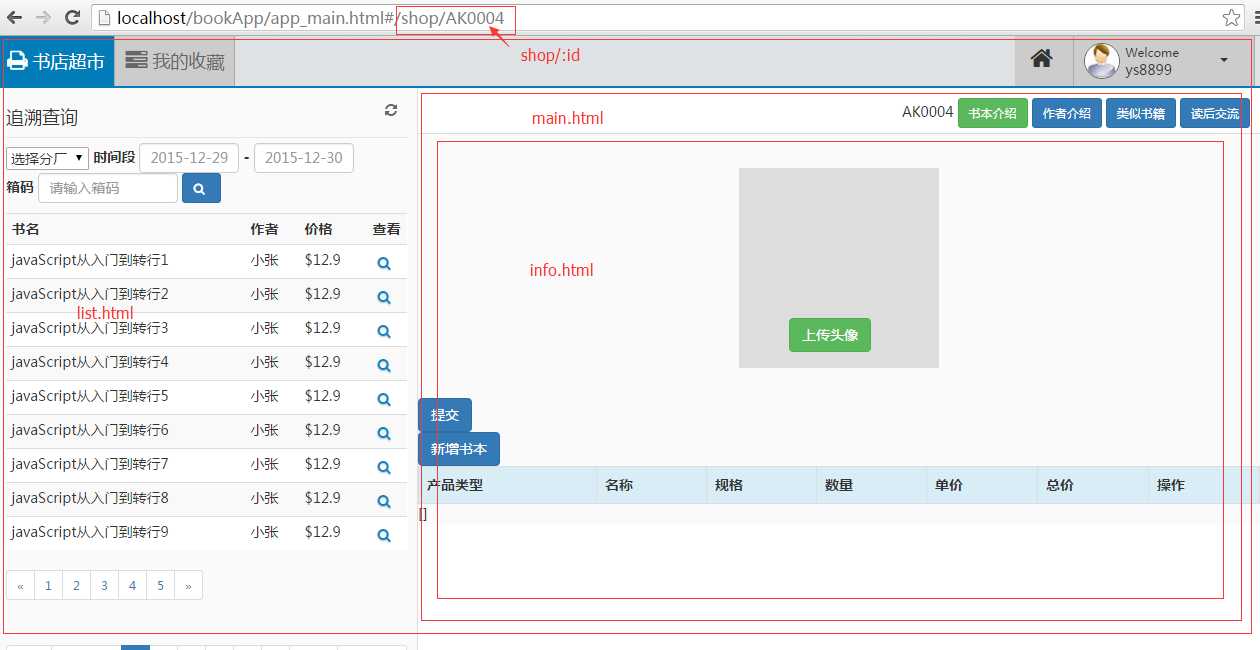1260x650 pixels.
Task: View details of javaScript从入门到转行2
Action: coord(383,297)
